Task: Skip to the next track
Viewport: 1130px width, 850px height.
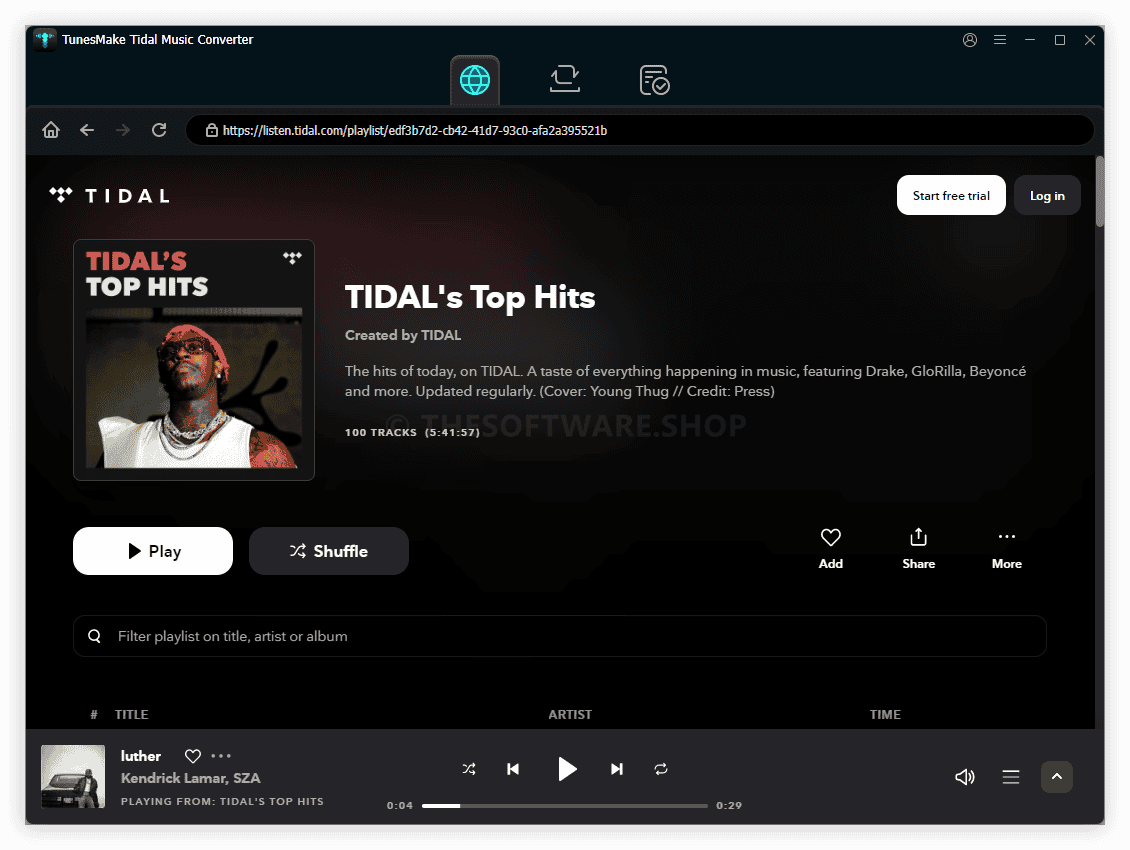Action: click(617, 769)
